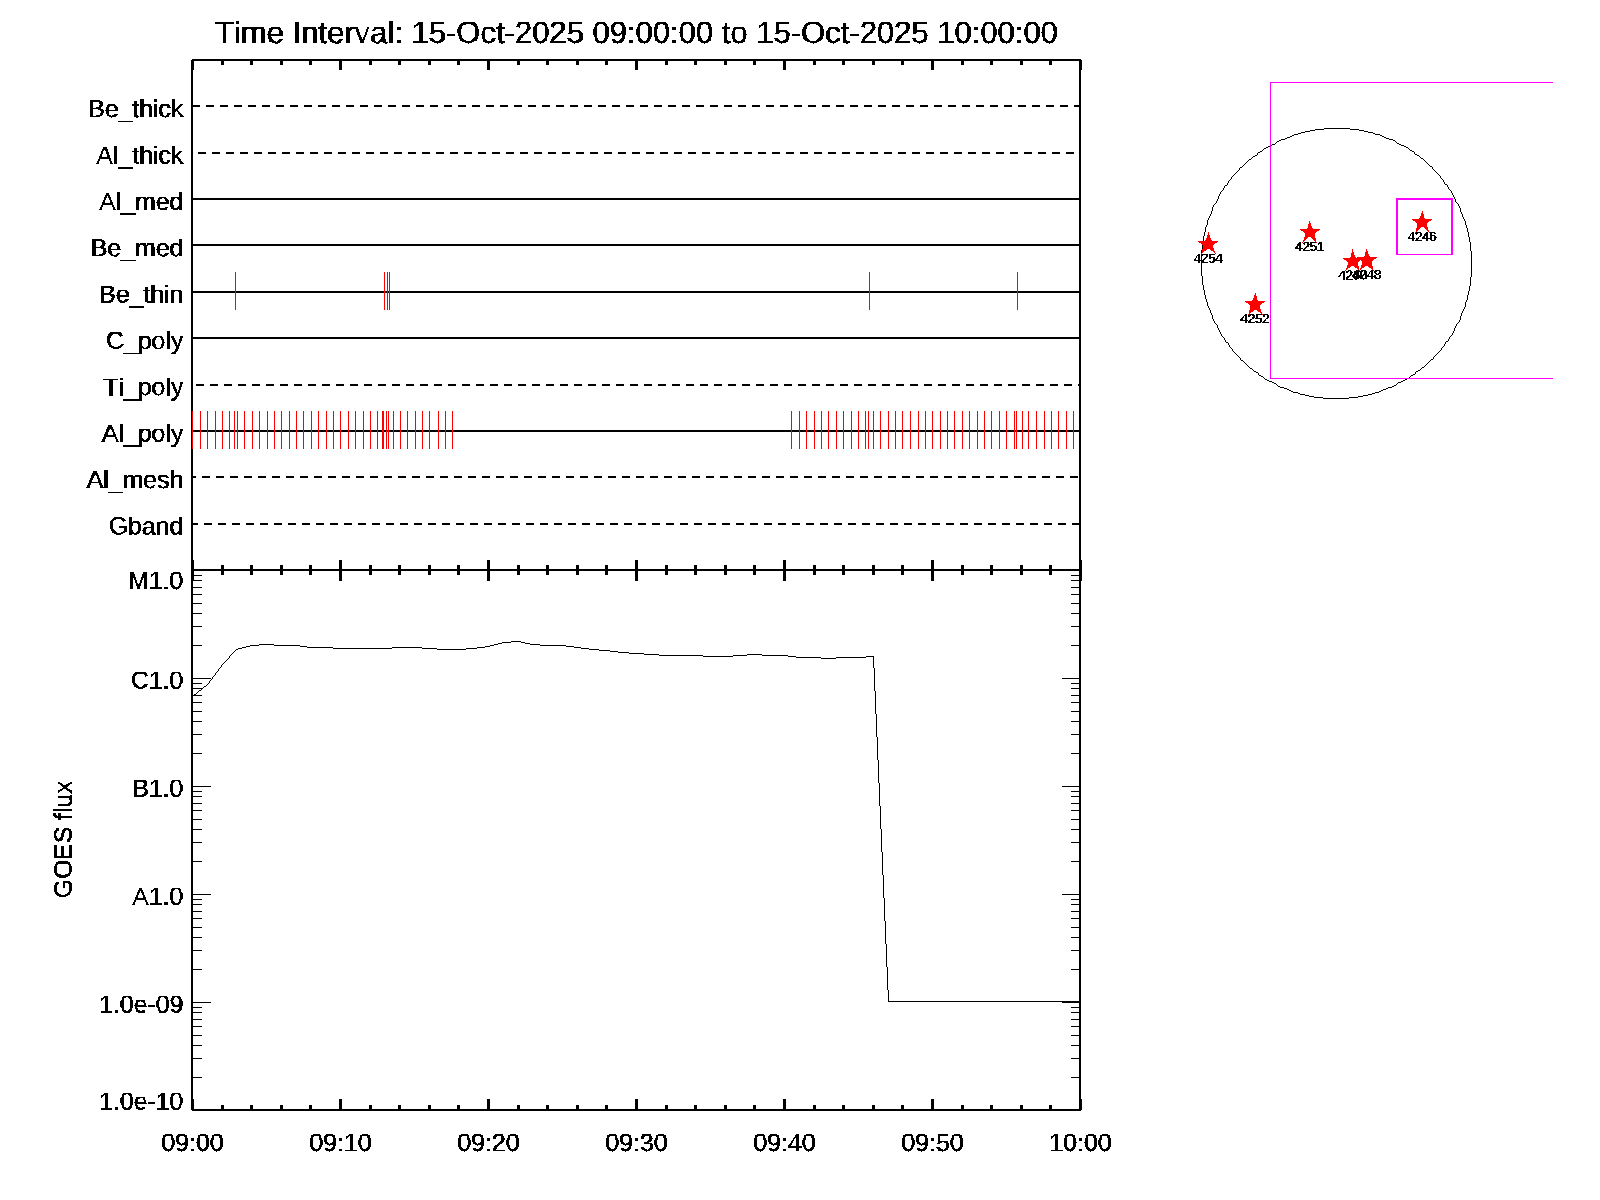Select the red star above label 4252
The width and height of the screenshot is (1600, 1200).
(x=1255, y=304)
